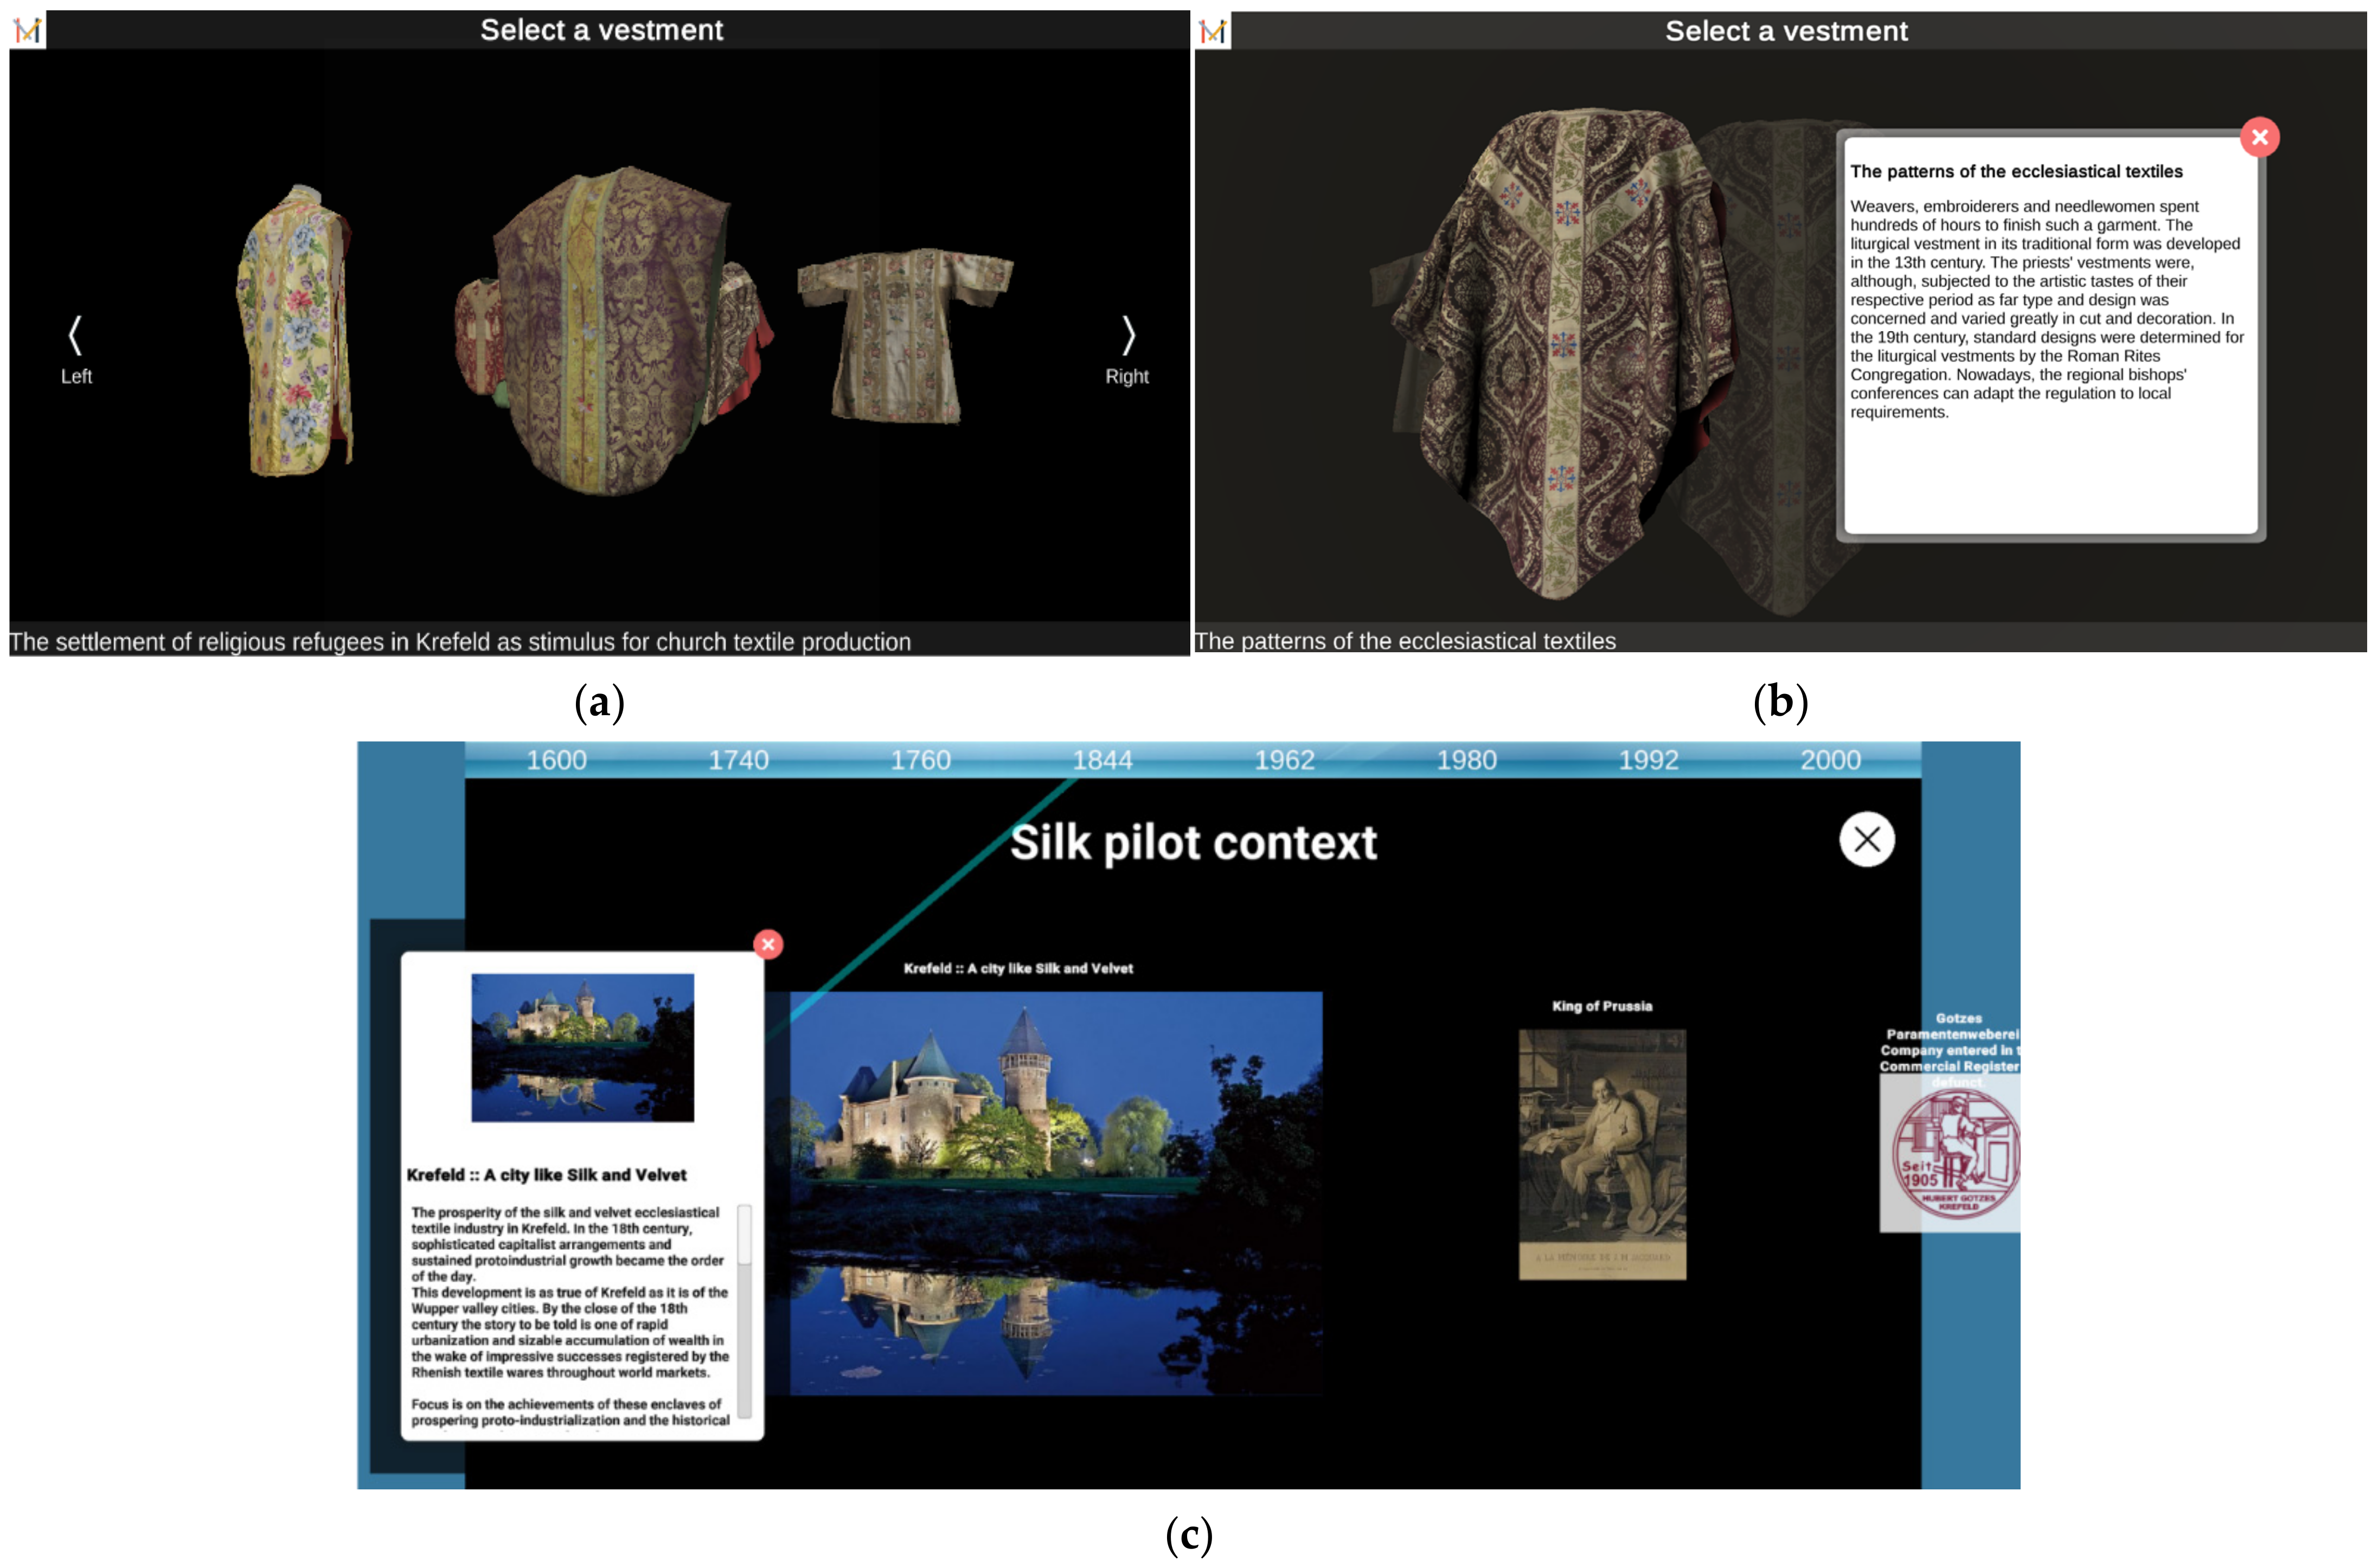Select year 1992 on the timeline
2378x1568 pixels.
(x=1648, y=760)
